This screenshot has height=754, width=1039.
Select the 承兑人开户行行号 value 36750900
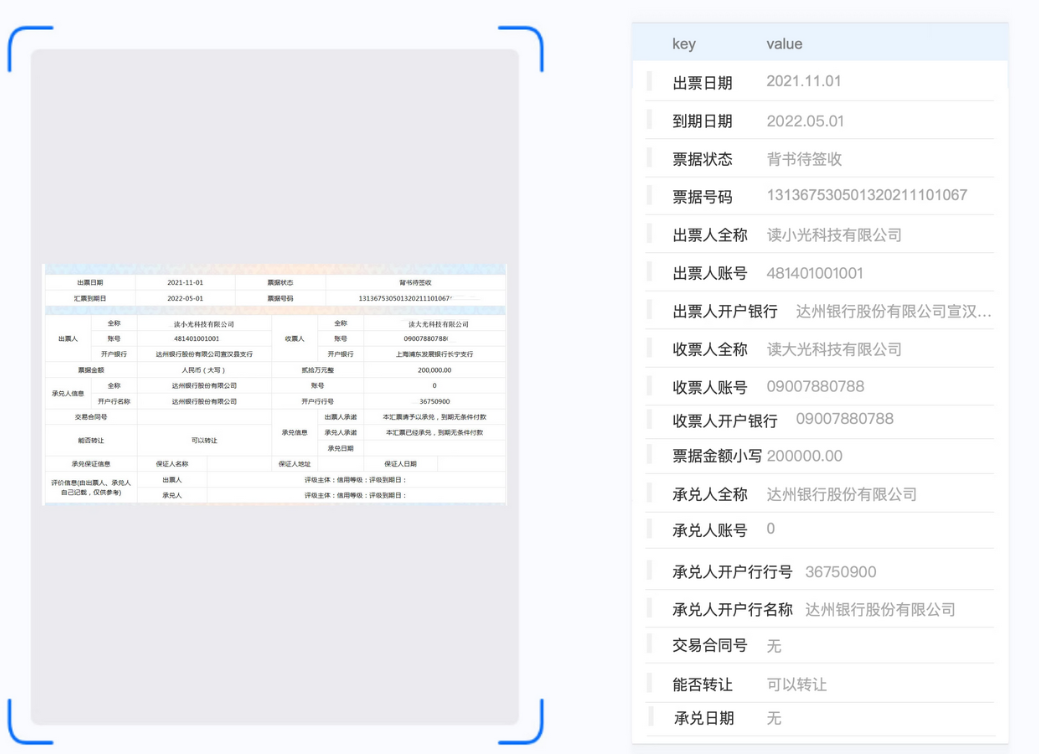[841, 572]
